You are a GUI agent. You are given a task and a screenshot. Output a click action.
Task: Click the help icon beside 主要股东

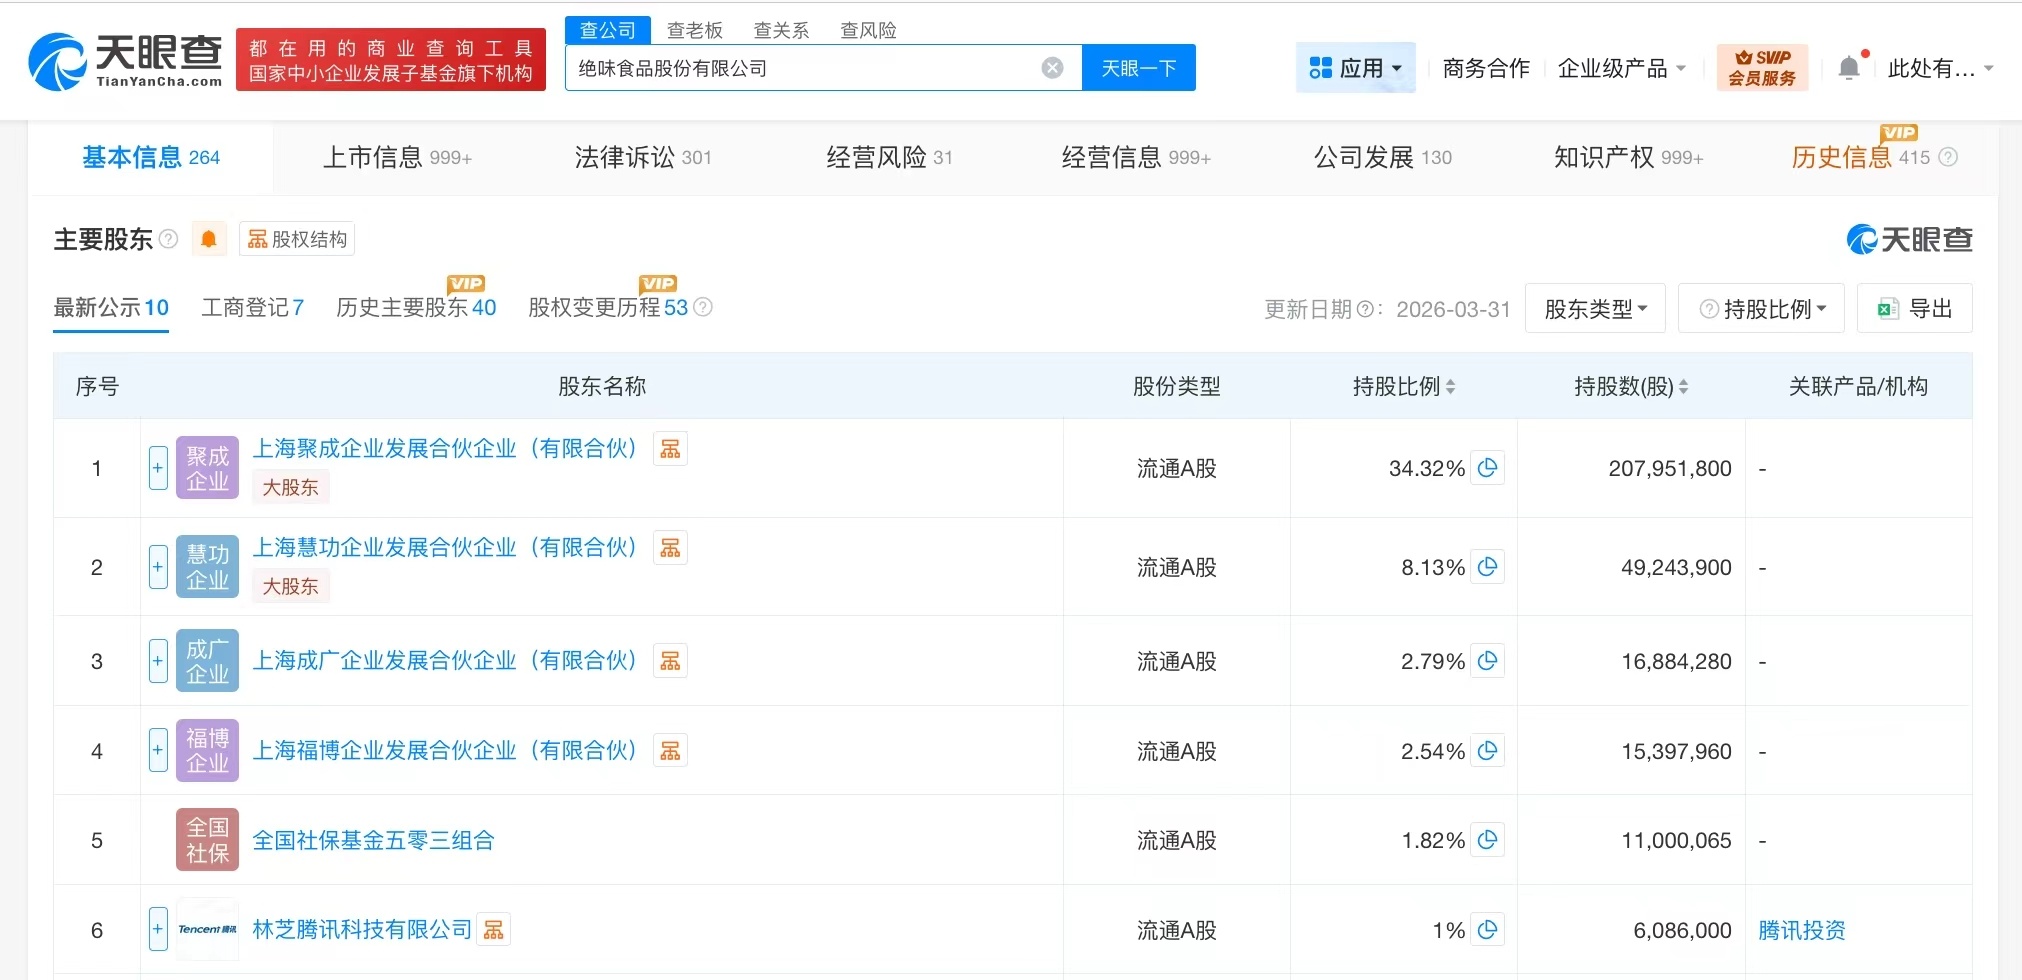pyautogui.click(x=169, y=238)
